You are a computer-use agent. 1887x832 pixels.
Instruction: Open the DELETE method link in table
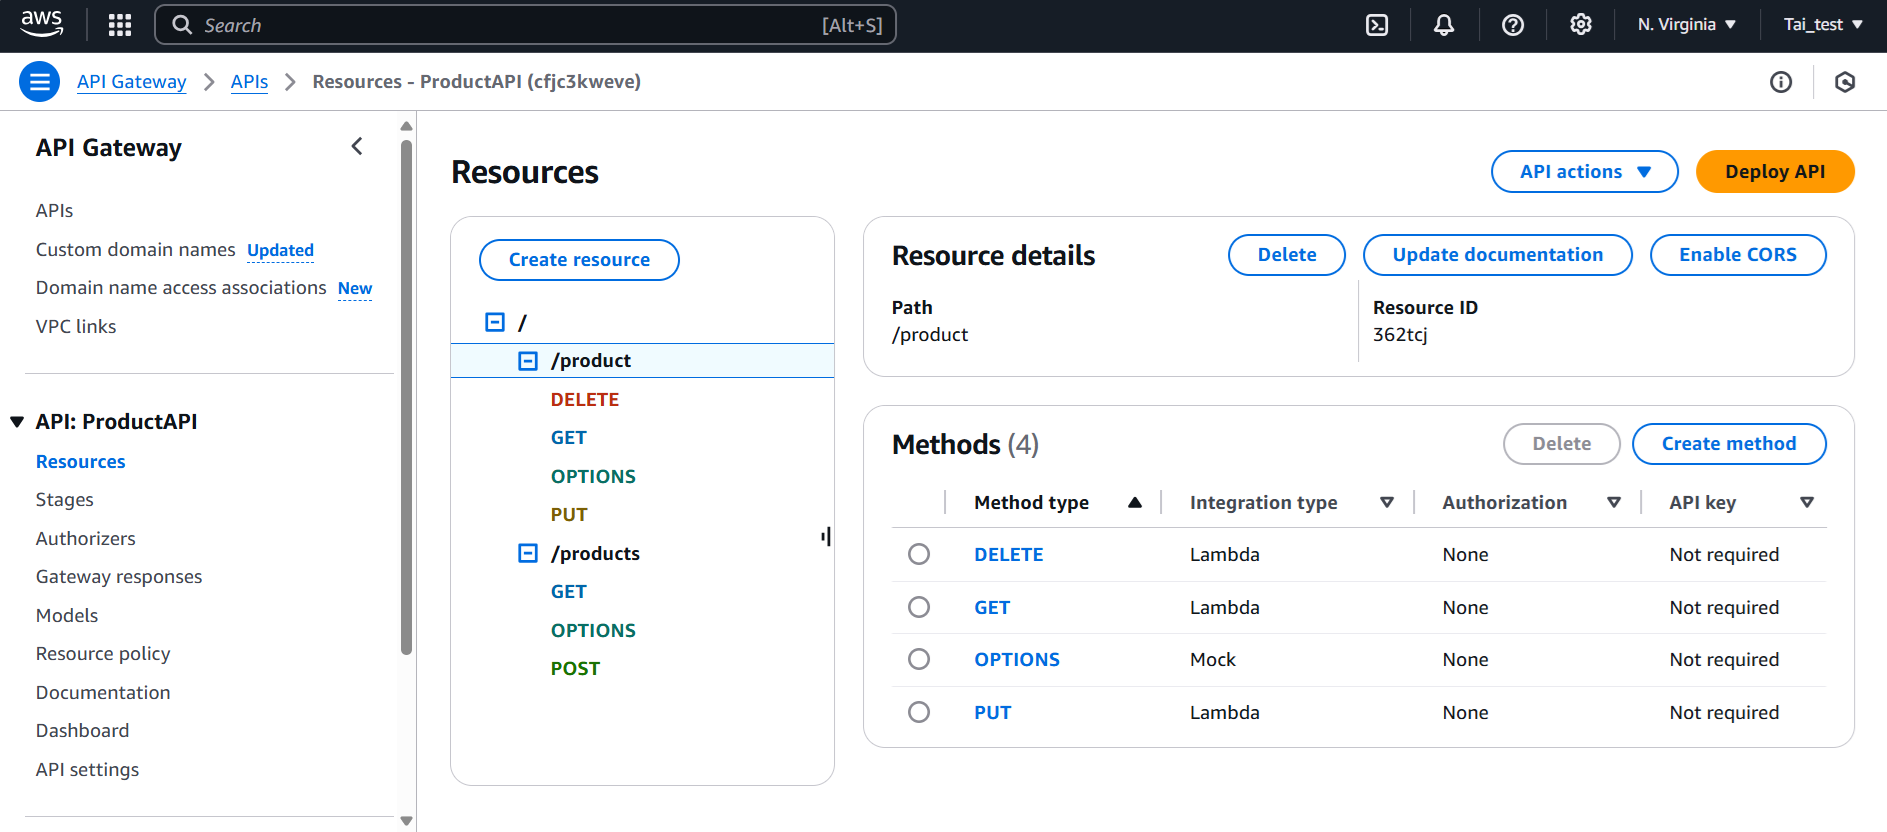coord(1009,555)
